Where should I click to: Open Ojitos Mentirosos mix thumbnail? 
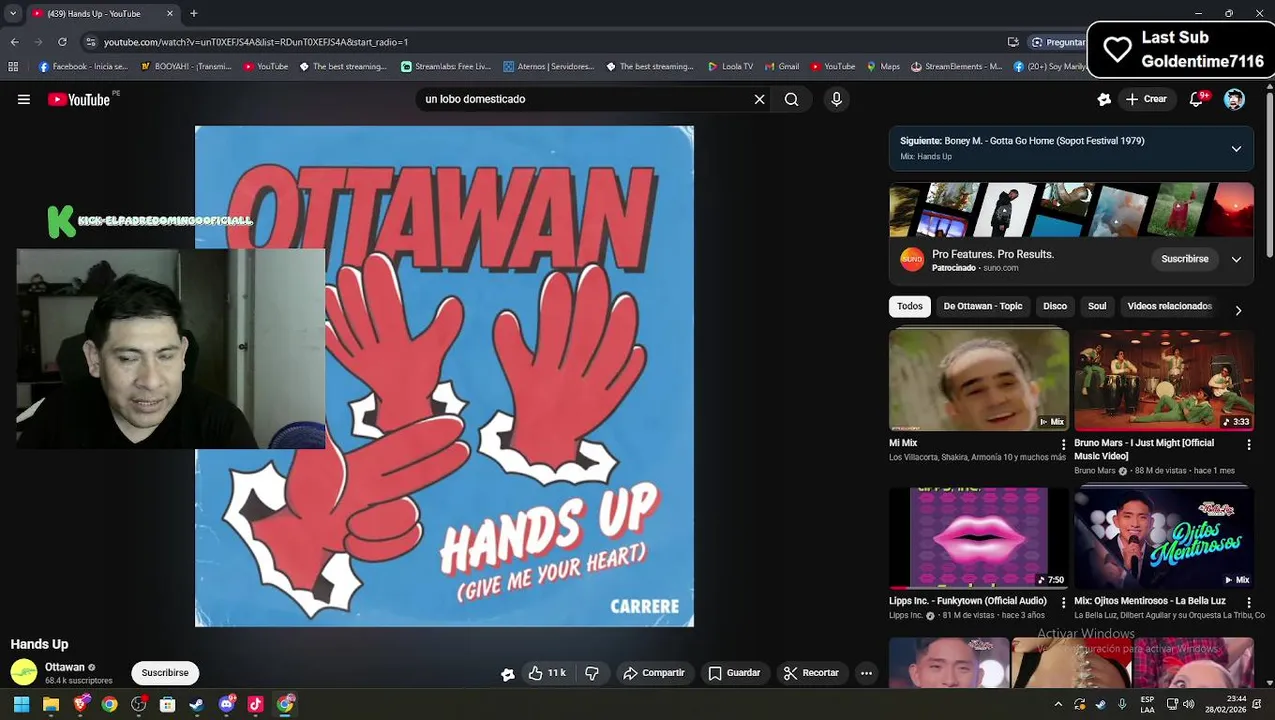click(1164, 538)
